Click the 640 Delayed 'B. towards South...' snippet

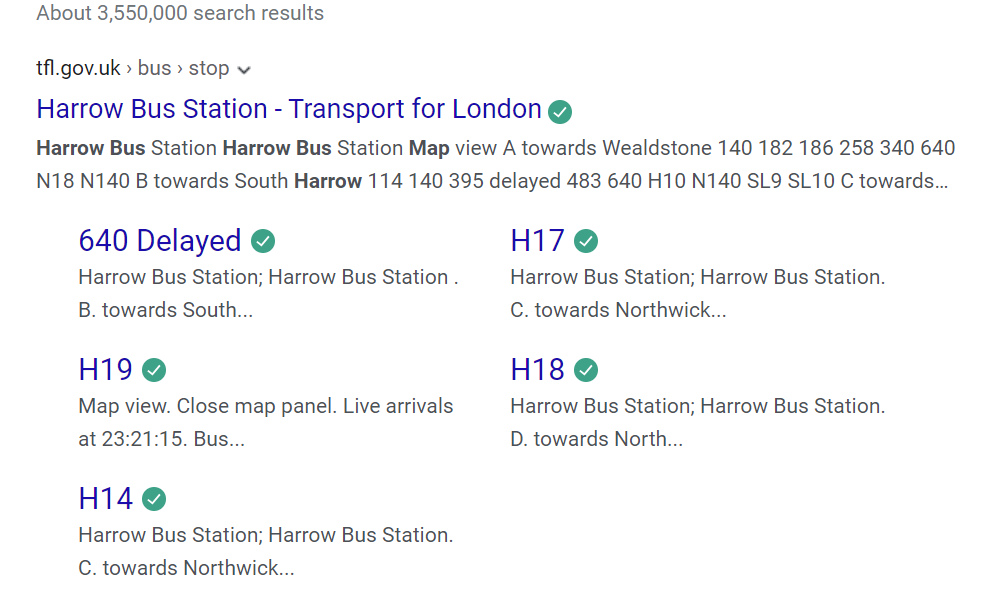tap(165, 310)
